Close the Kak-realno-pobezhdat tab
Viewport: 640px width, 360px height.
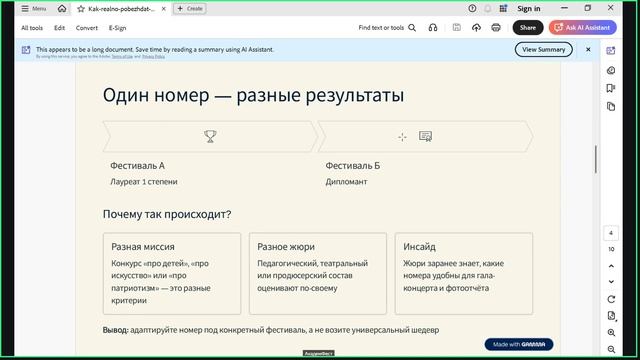point(164,9)
